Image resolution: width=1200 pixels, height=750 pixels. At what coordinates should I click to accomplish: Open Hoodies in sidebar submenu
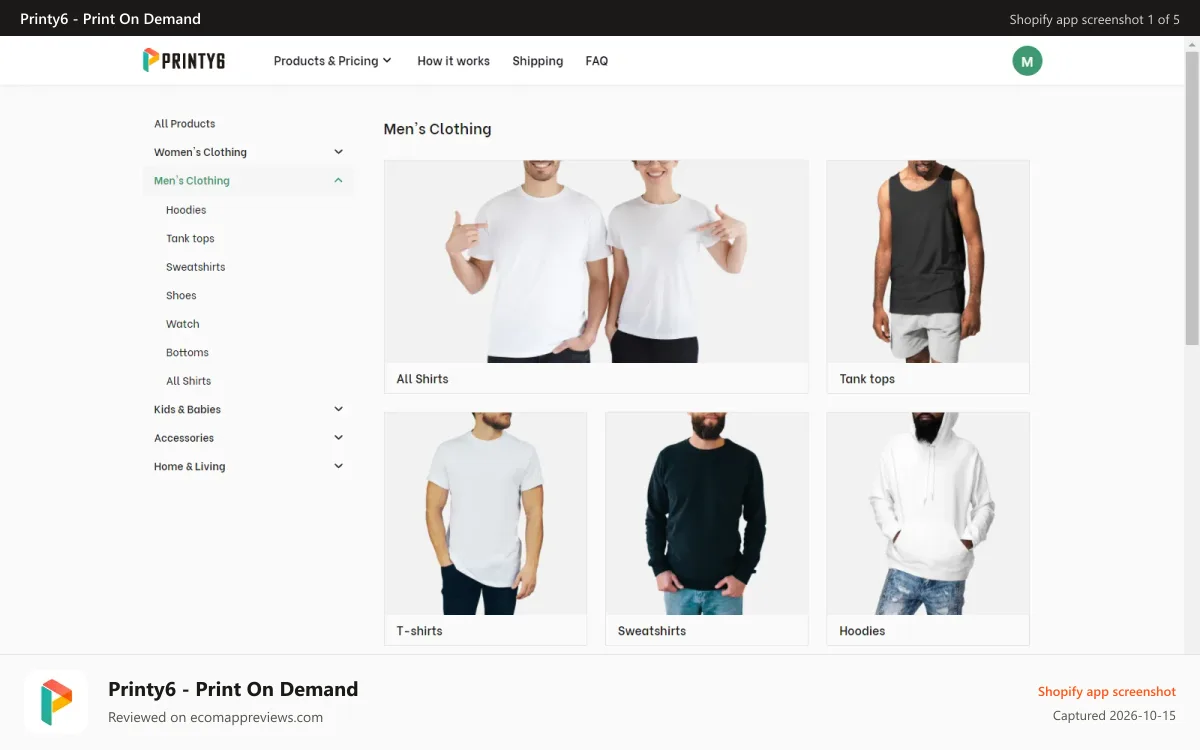coord(186,210)
